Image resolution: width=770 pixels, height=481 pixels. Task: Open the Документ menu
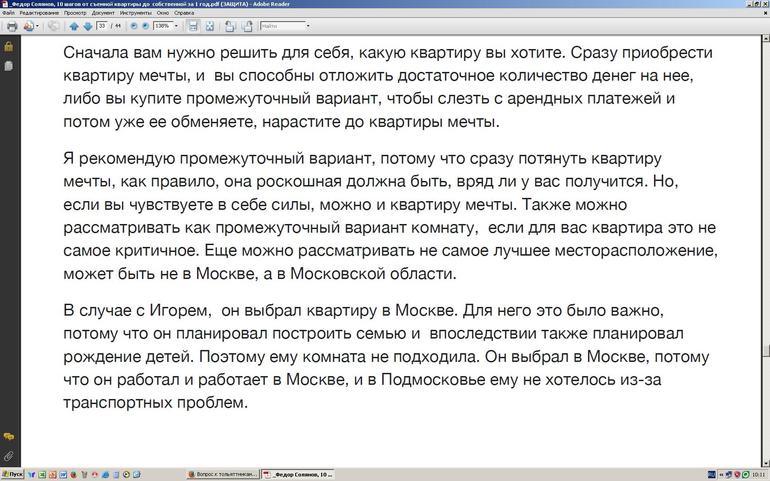click(103, 13)
